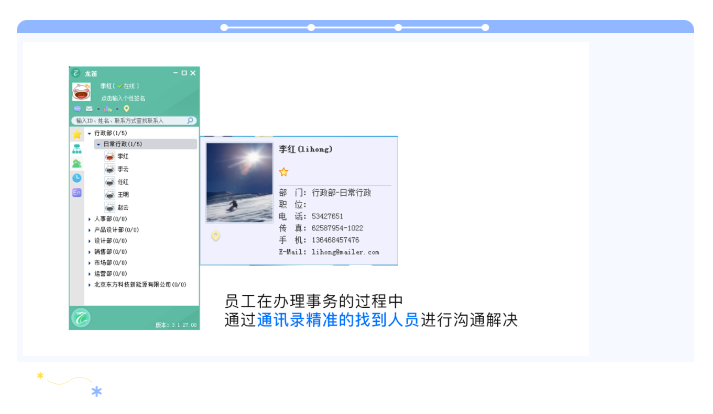Click the magnifier search icon
This screenshot has height=414, width=713.
click(191, 121)
